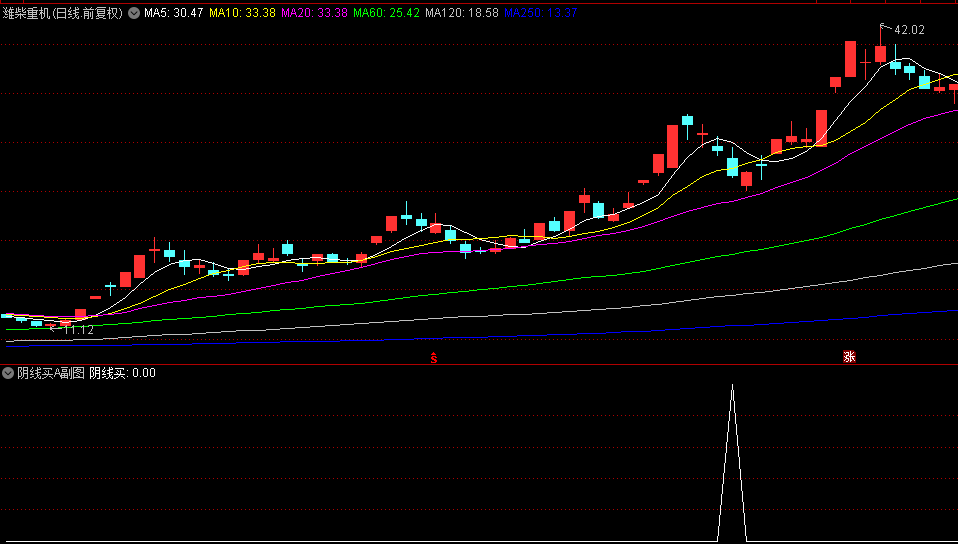Image resolution: width=958 pixels, height=544 pixels.
Task: Pick the green MA60: 25.42 label
Action: 387,14
